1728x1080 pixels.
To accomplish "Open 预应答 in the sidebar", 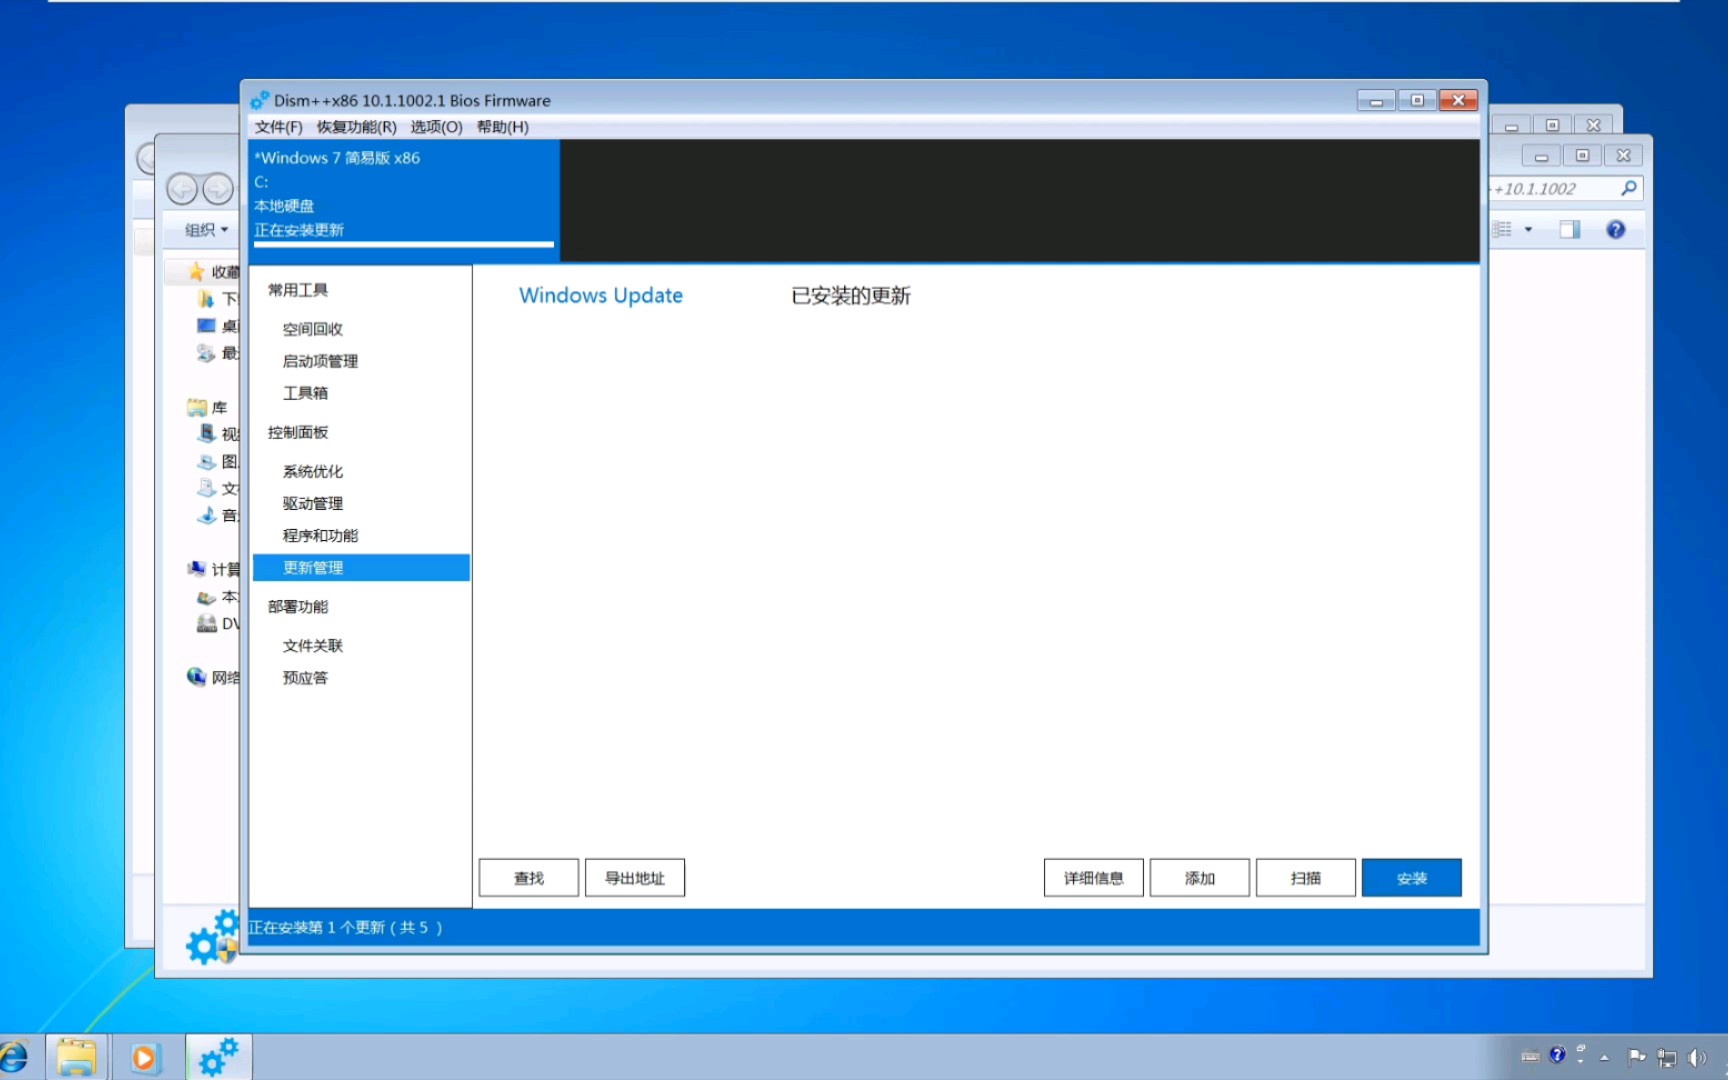I will (305, 677).
